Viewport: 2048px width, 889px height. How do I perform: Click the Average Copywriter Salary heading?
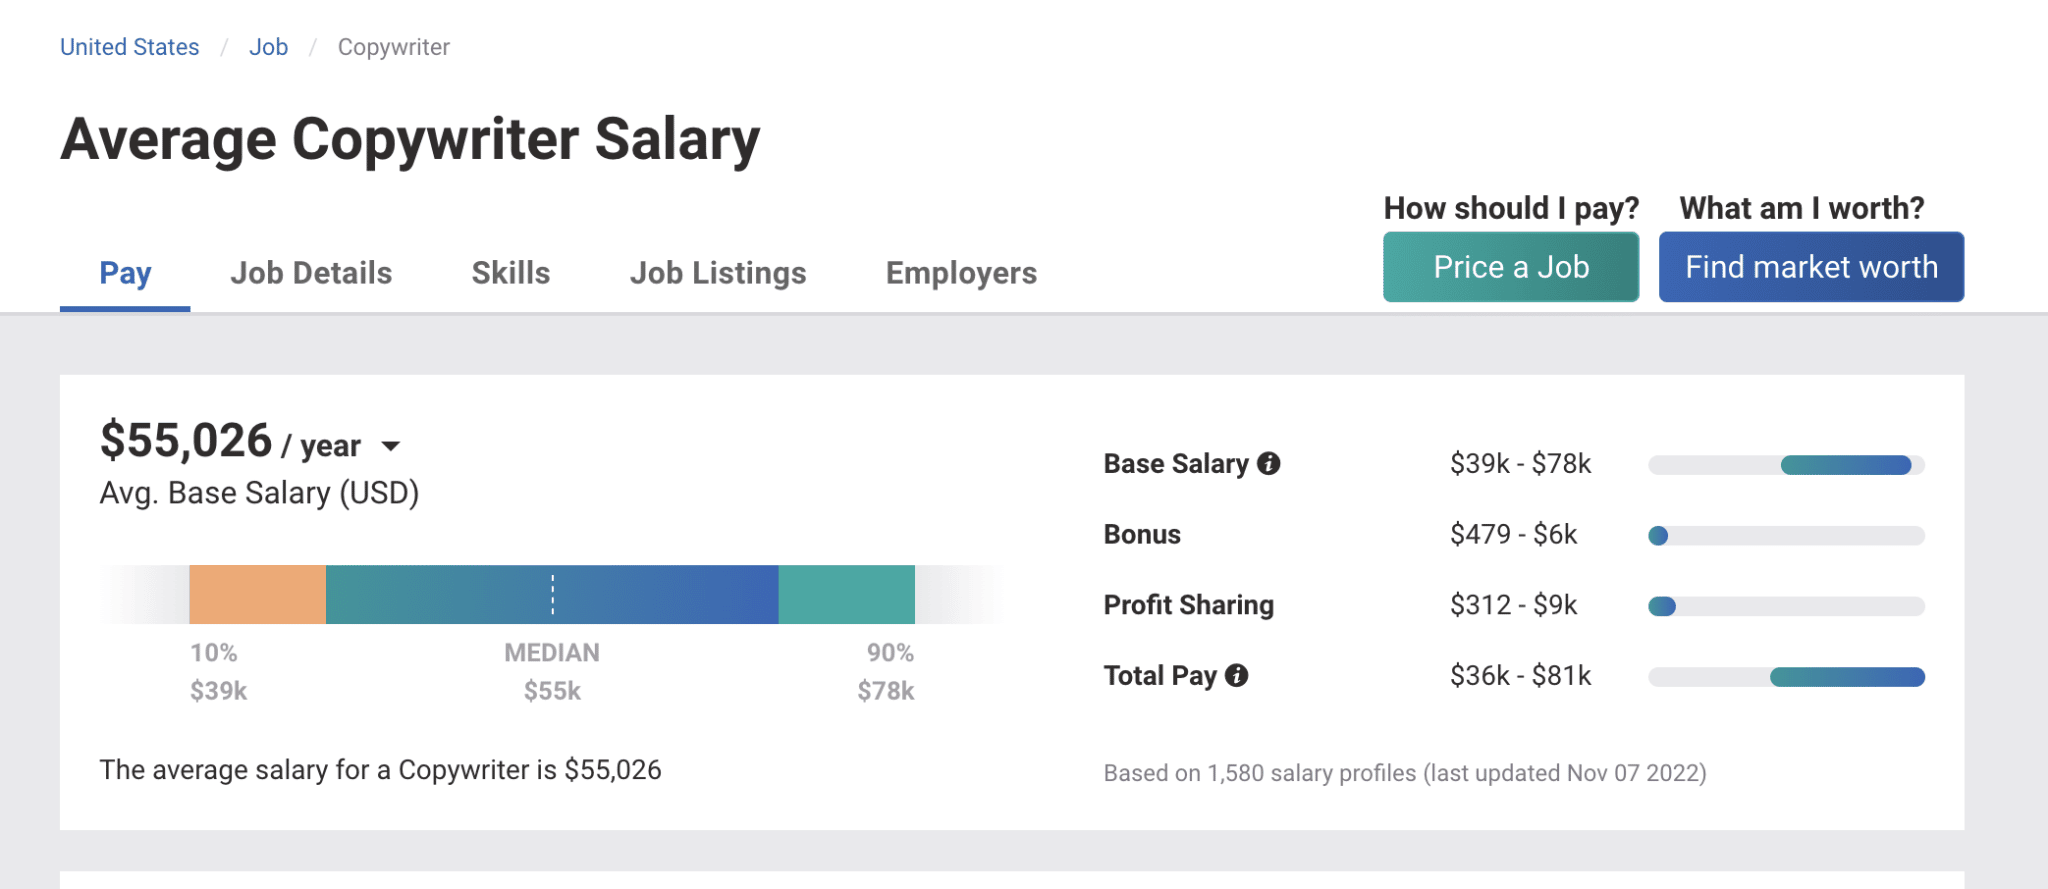pos(410,139)
